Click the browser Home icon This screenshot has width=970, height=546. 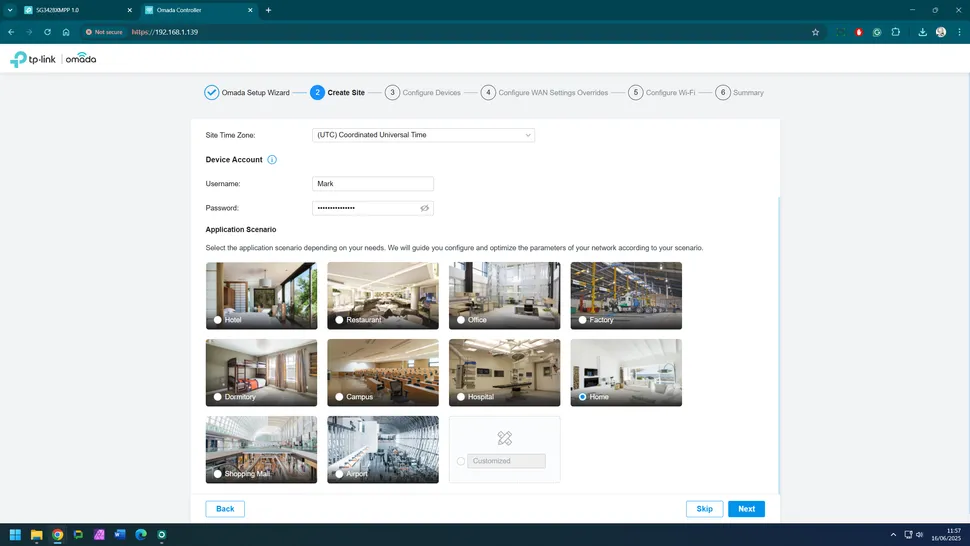click(66, 32)
